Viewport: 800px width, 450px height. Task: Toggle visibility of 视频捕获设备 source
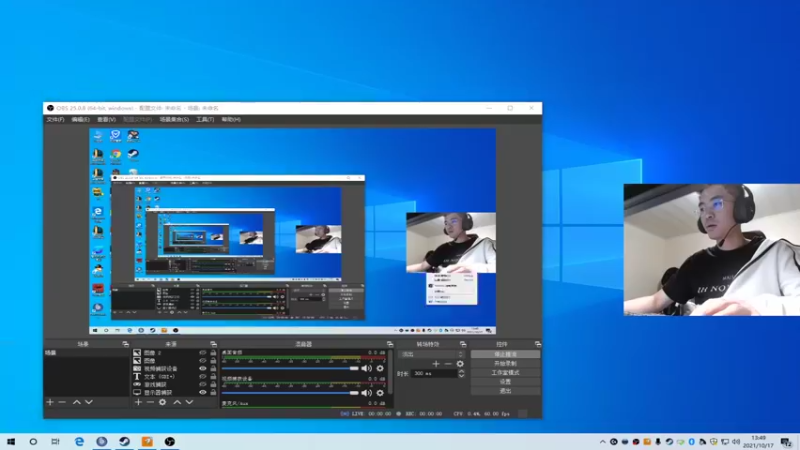click(x=203, y=368)
